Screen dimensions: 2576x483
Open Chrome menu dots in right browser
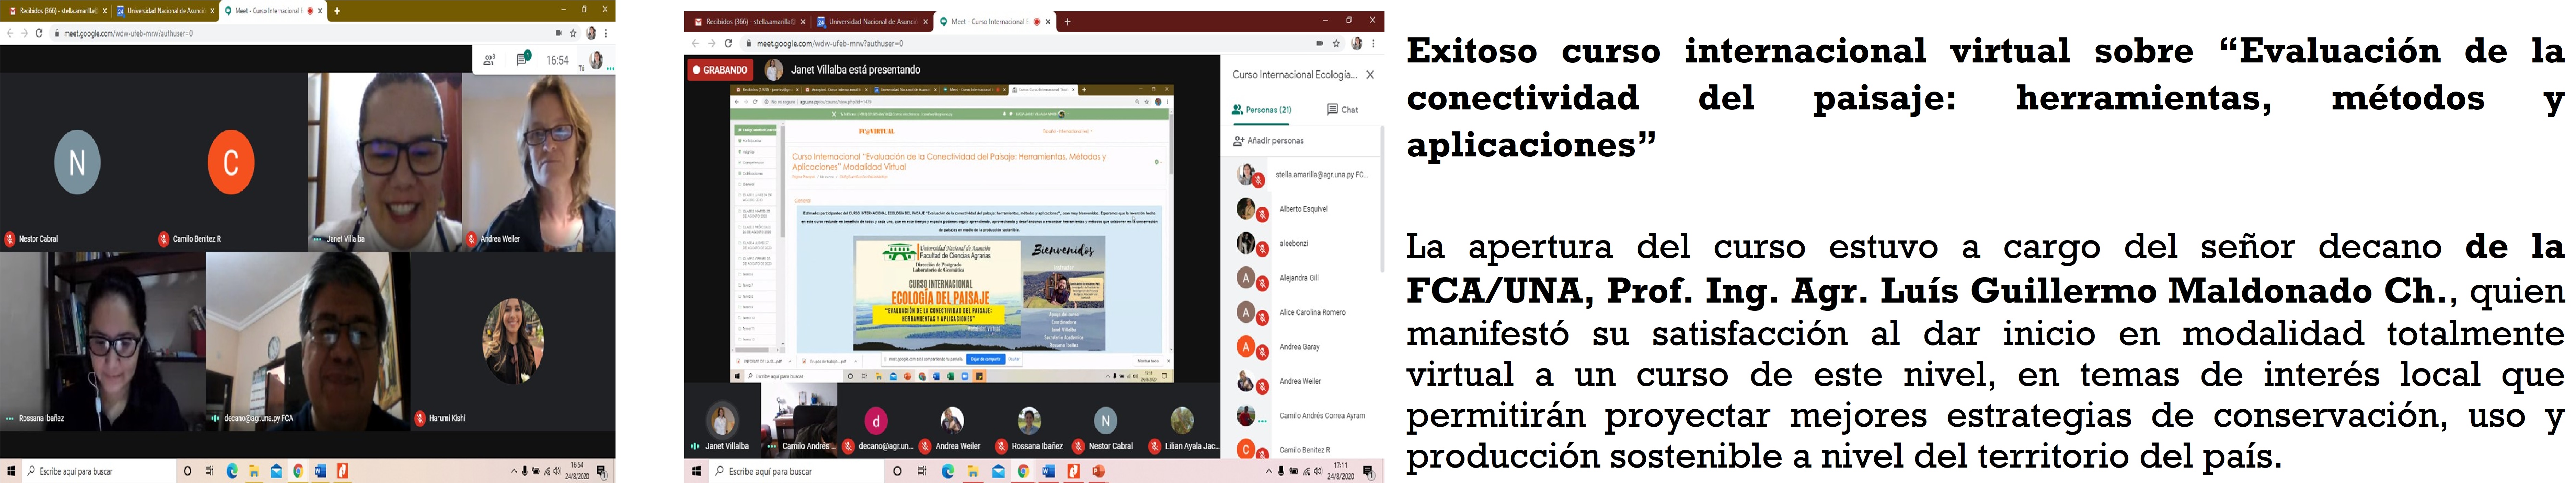[1374, 43]
